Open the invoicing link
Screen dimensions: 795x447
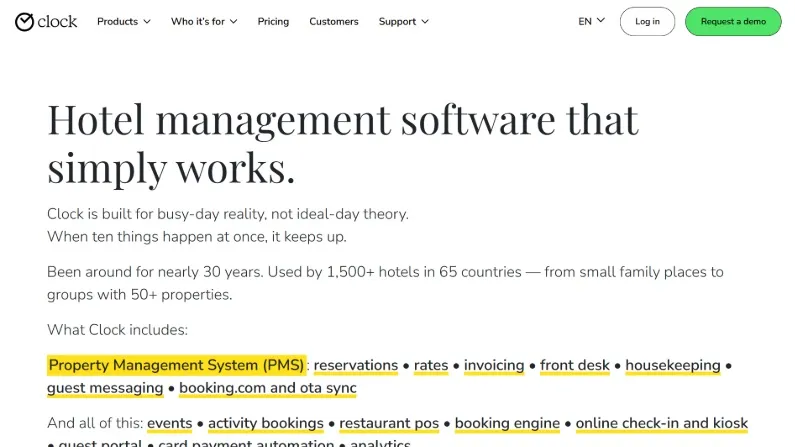click(x=494, y=365)
